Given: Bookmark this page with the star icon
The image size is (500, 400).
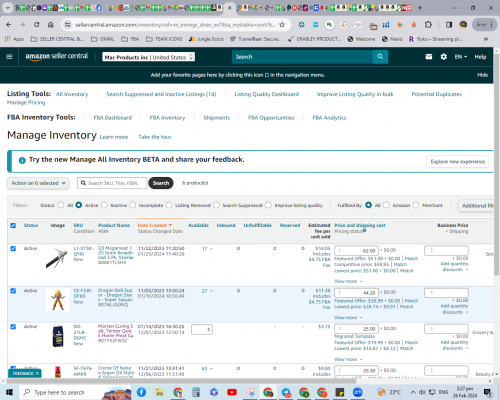Looking at the screenshot, I should [282, 24].
